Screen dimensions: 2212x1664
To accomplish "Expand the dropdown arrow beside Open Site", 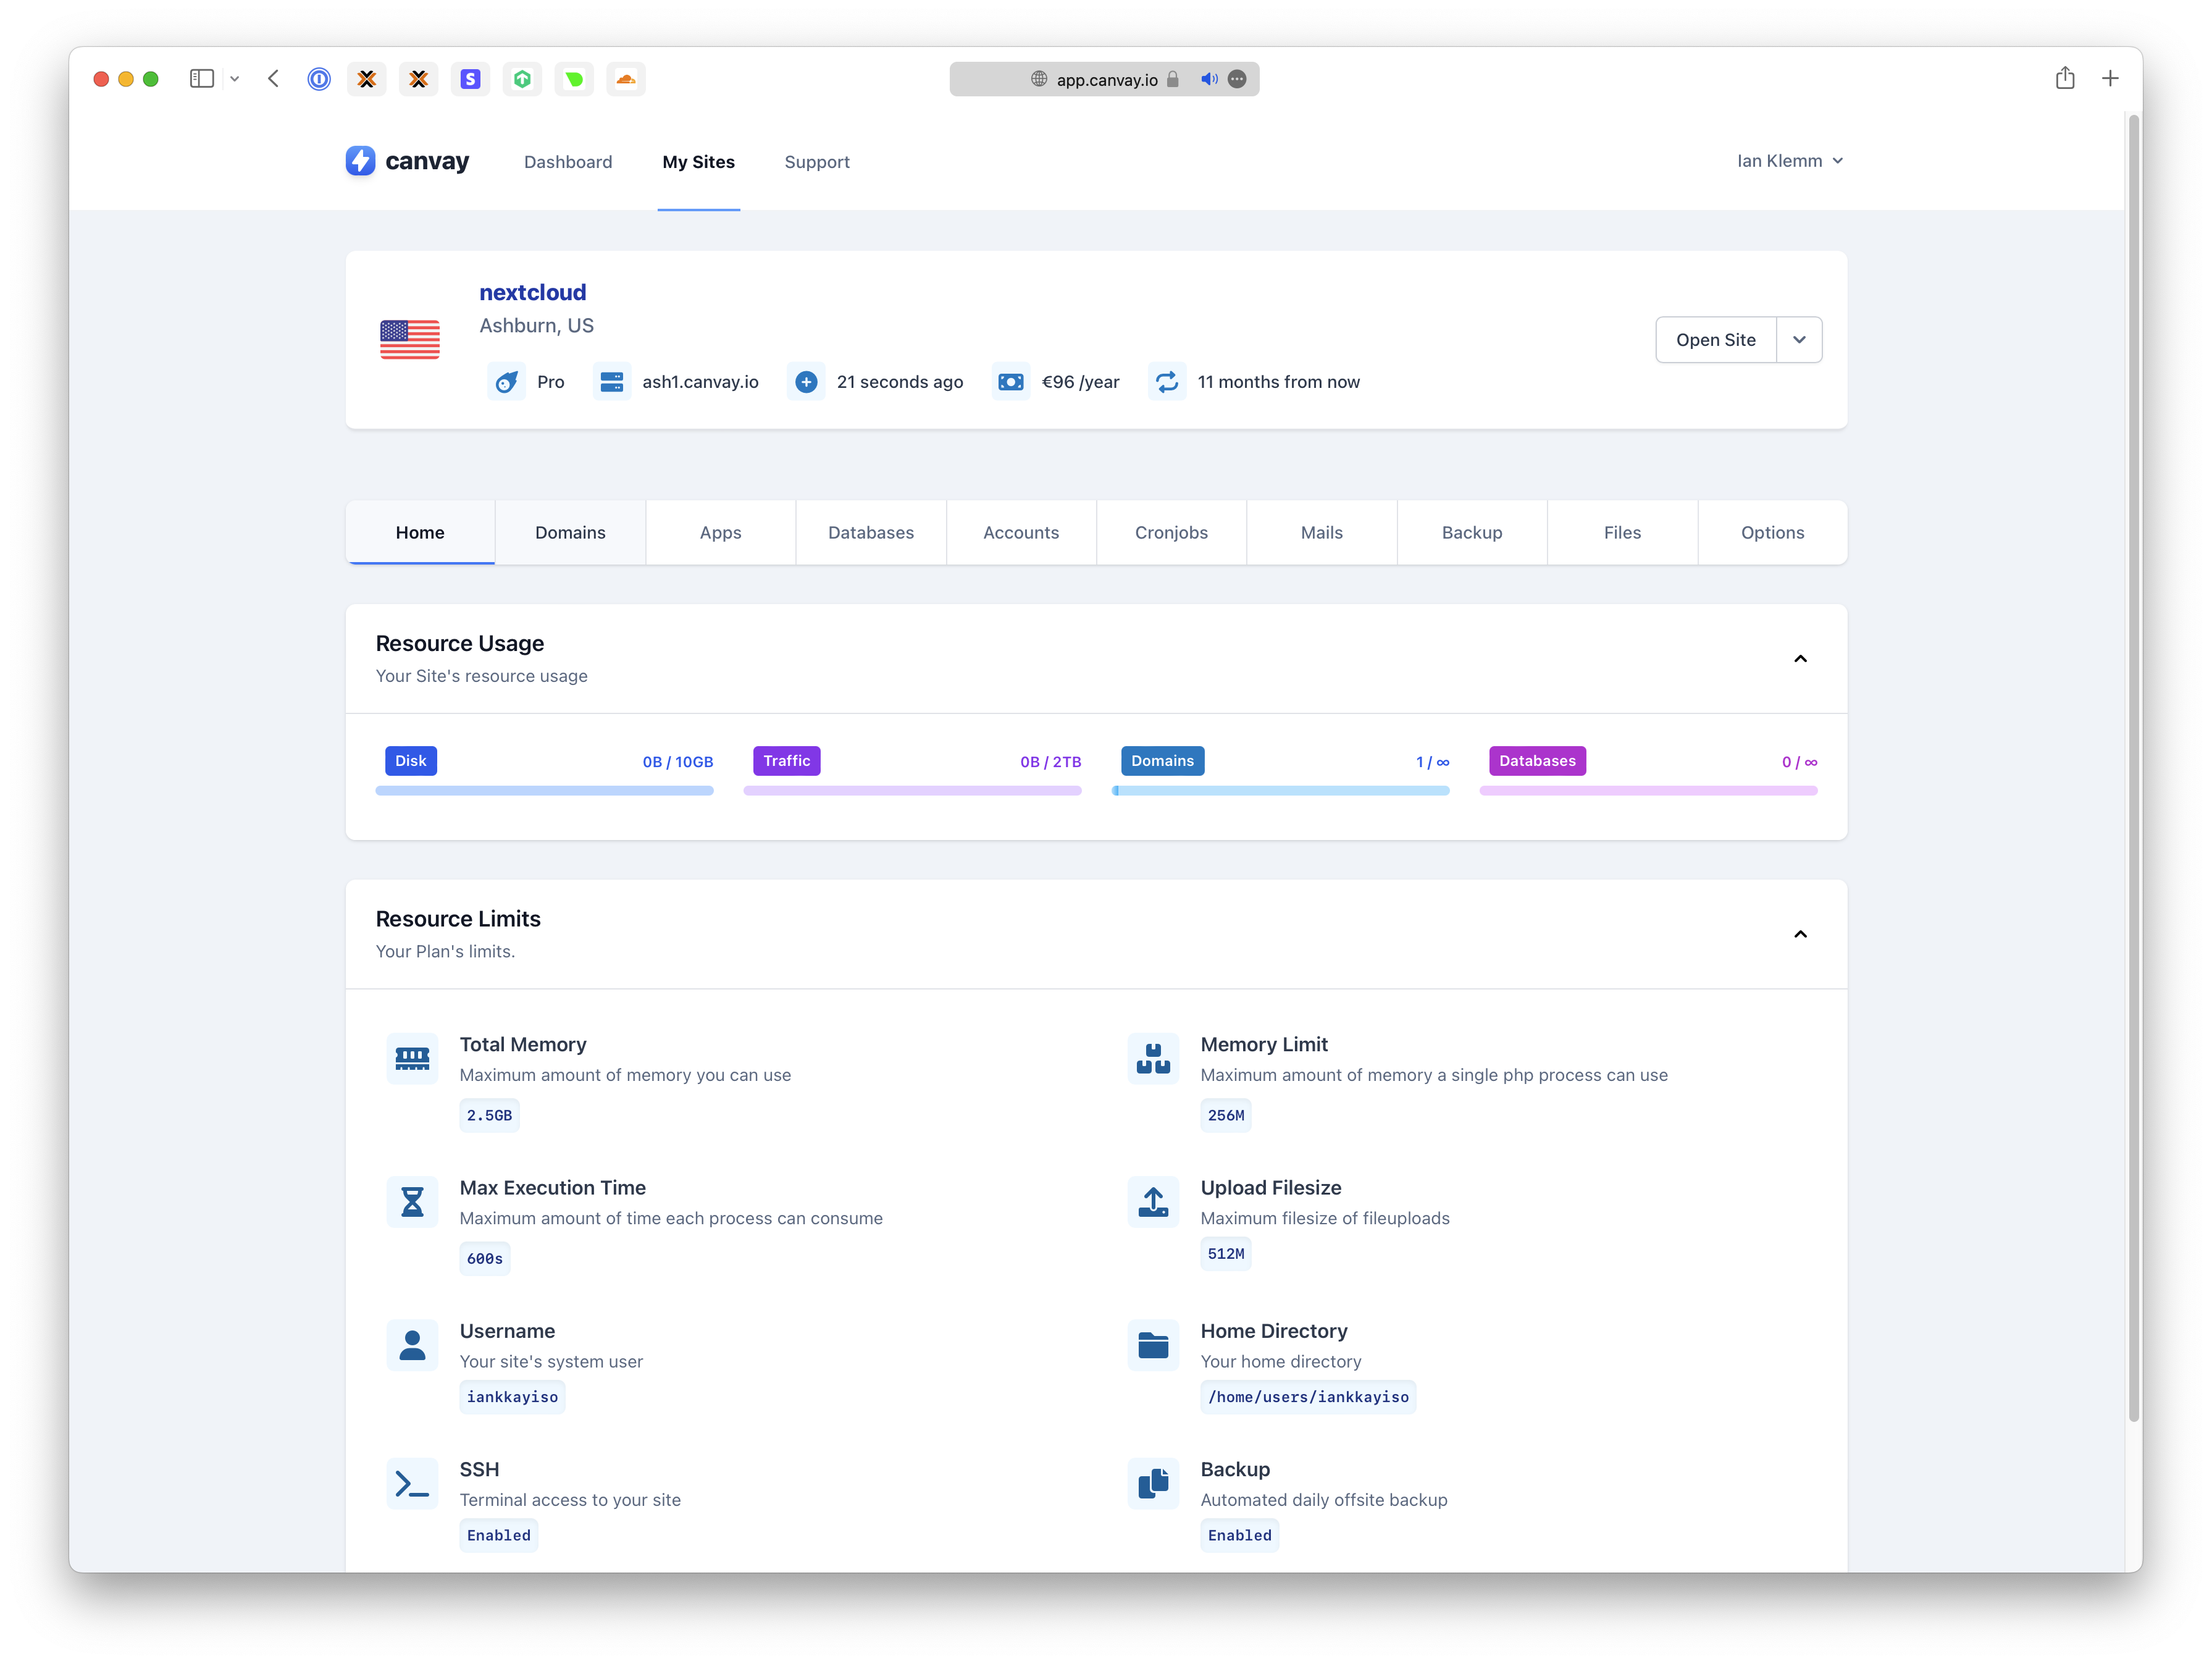I will coord(1799,340).
